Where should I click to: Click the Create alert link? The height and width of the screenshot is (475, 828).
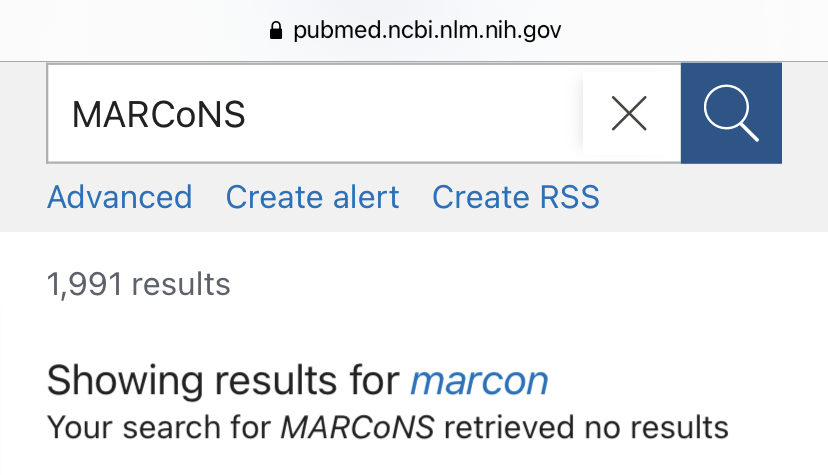click(312, 197)
